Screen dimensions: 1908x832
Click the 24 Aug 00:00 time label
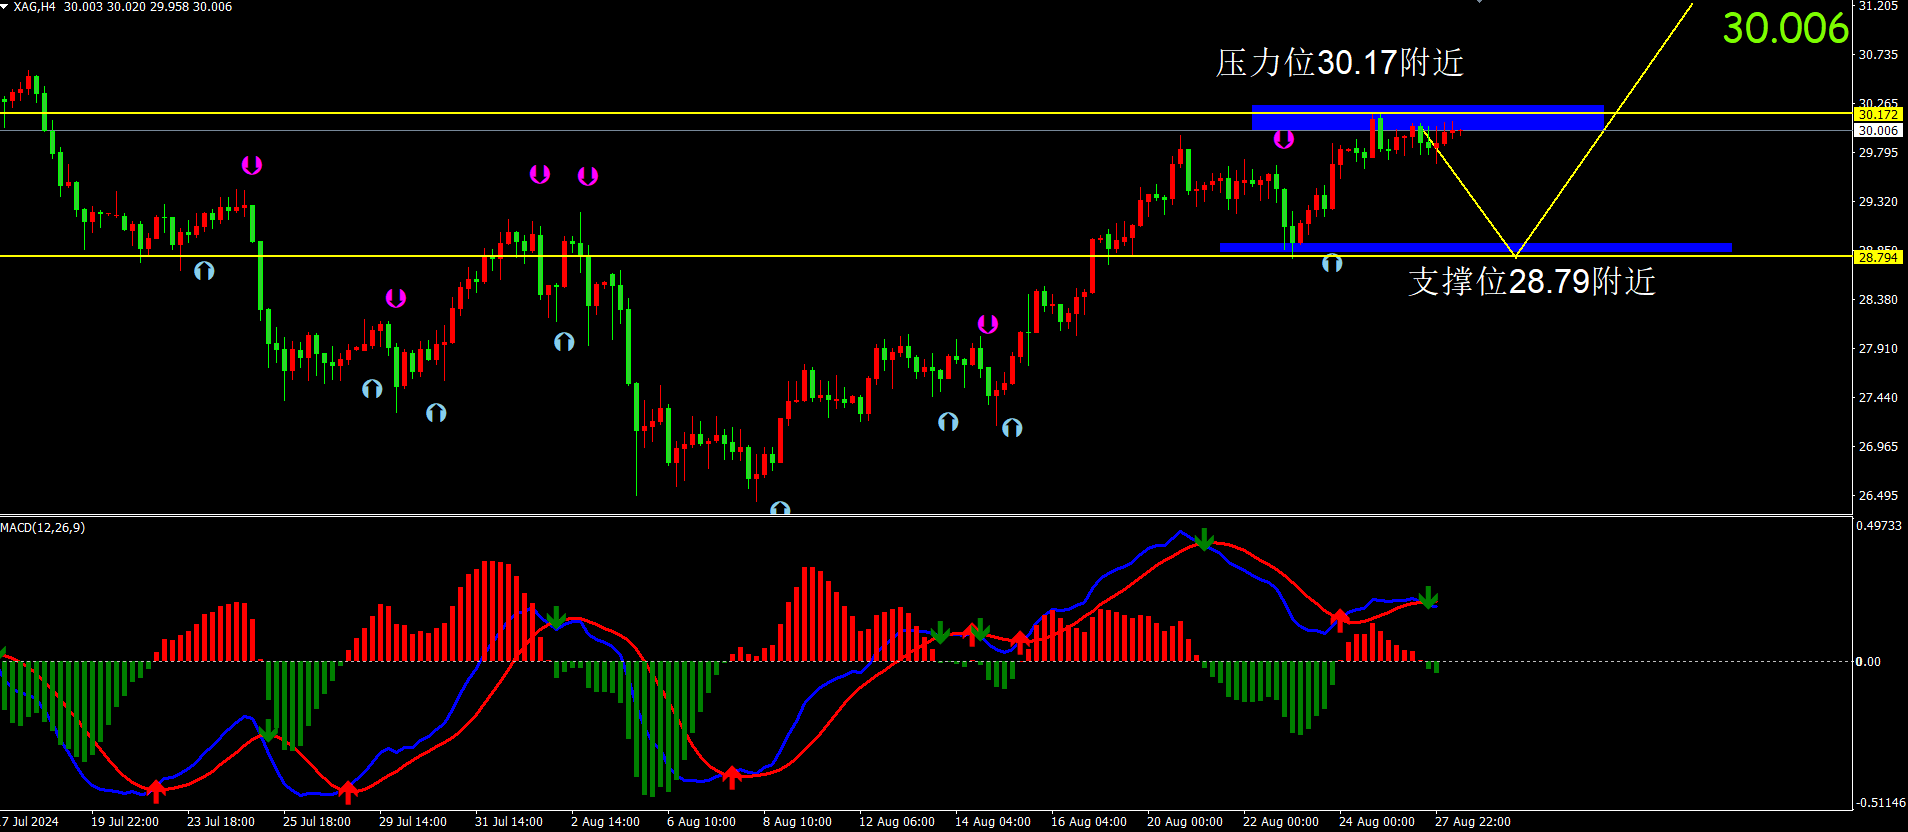point(1377,822)
